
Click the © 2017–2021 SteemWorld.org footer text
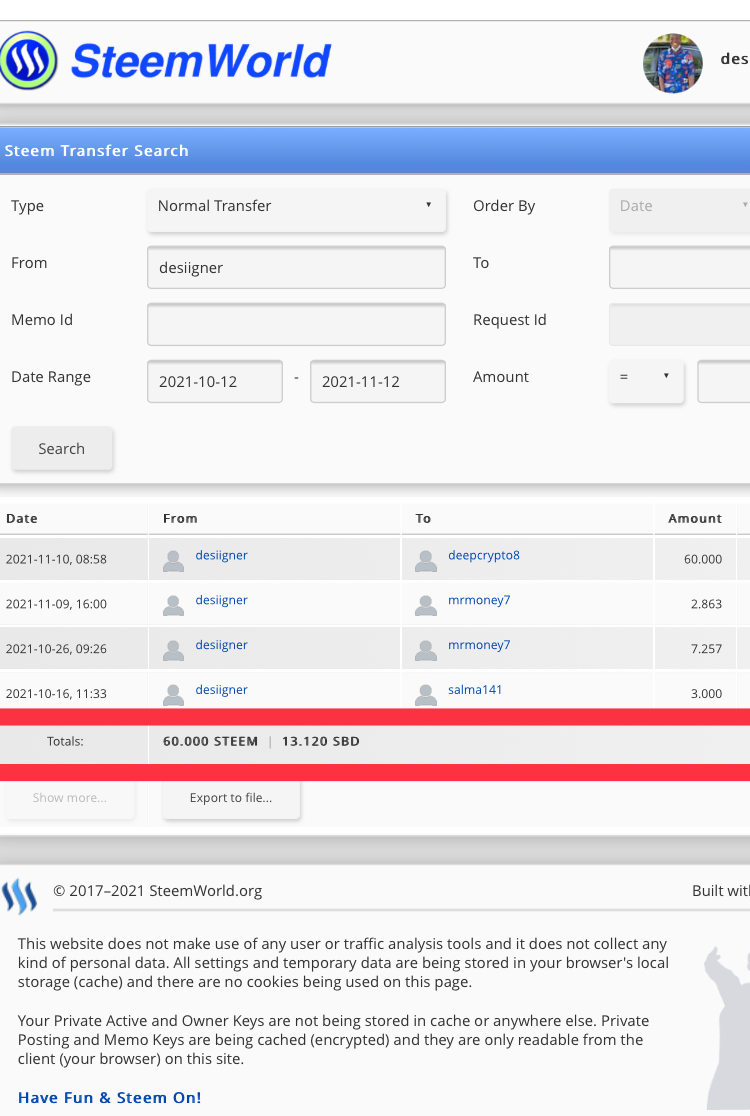pos(158,891)
